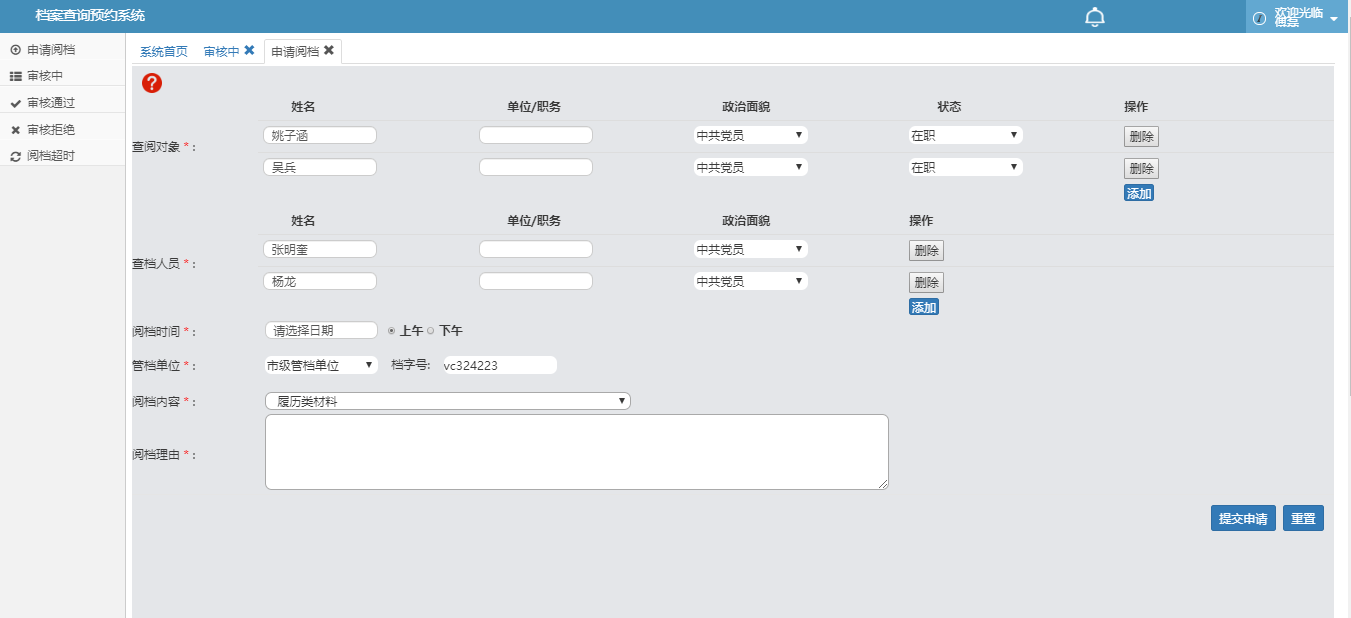The width and height of the screenshot is (1351, 618).
Task: Click the 审核中 list icon in sidebar
Action: [x=15, y=76]
